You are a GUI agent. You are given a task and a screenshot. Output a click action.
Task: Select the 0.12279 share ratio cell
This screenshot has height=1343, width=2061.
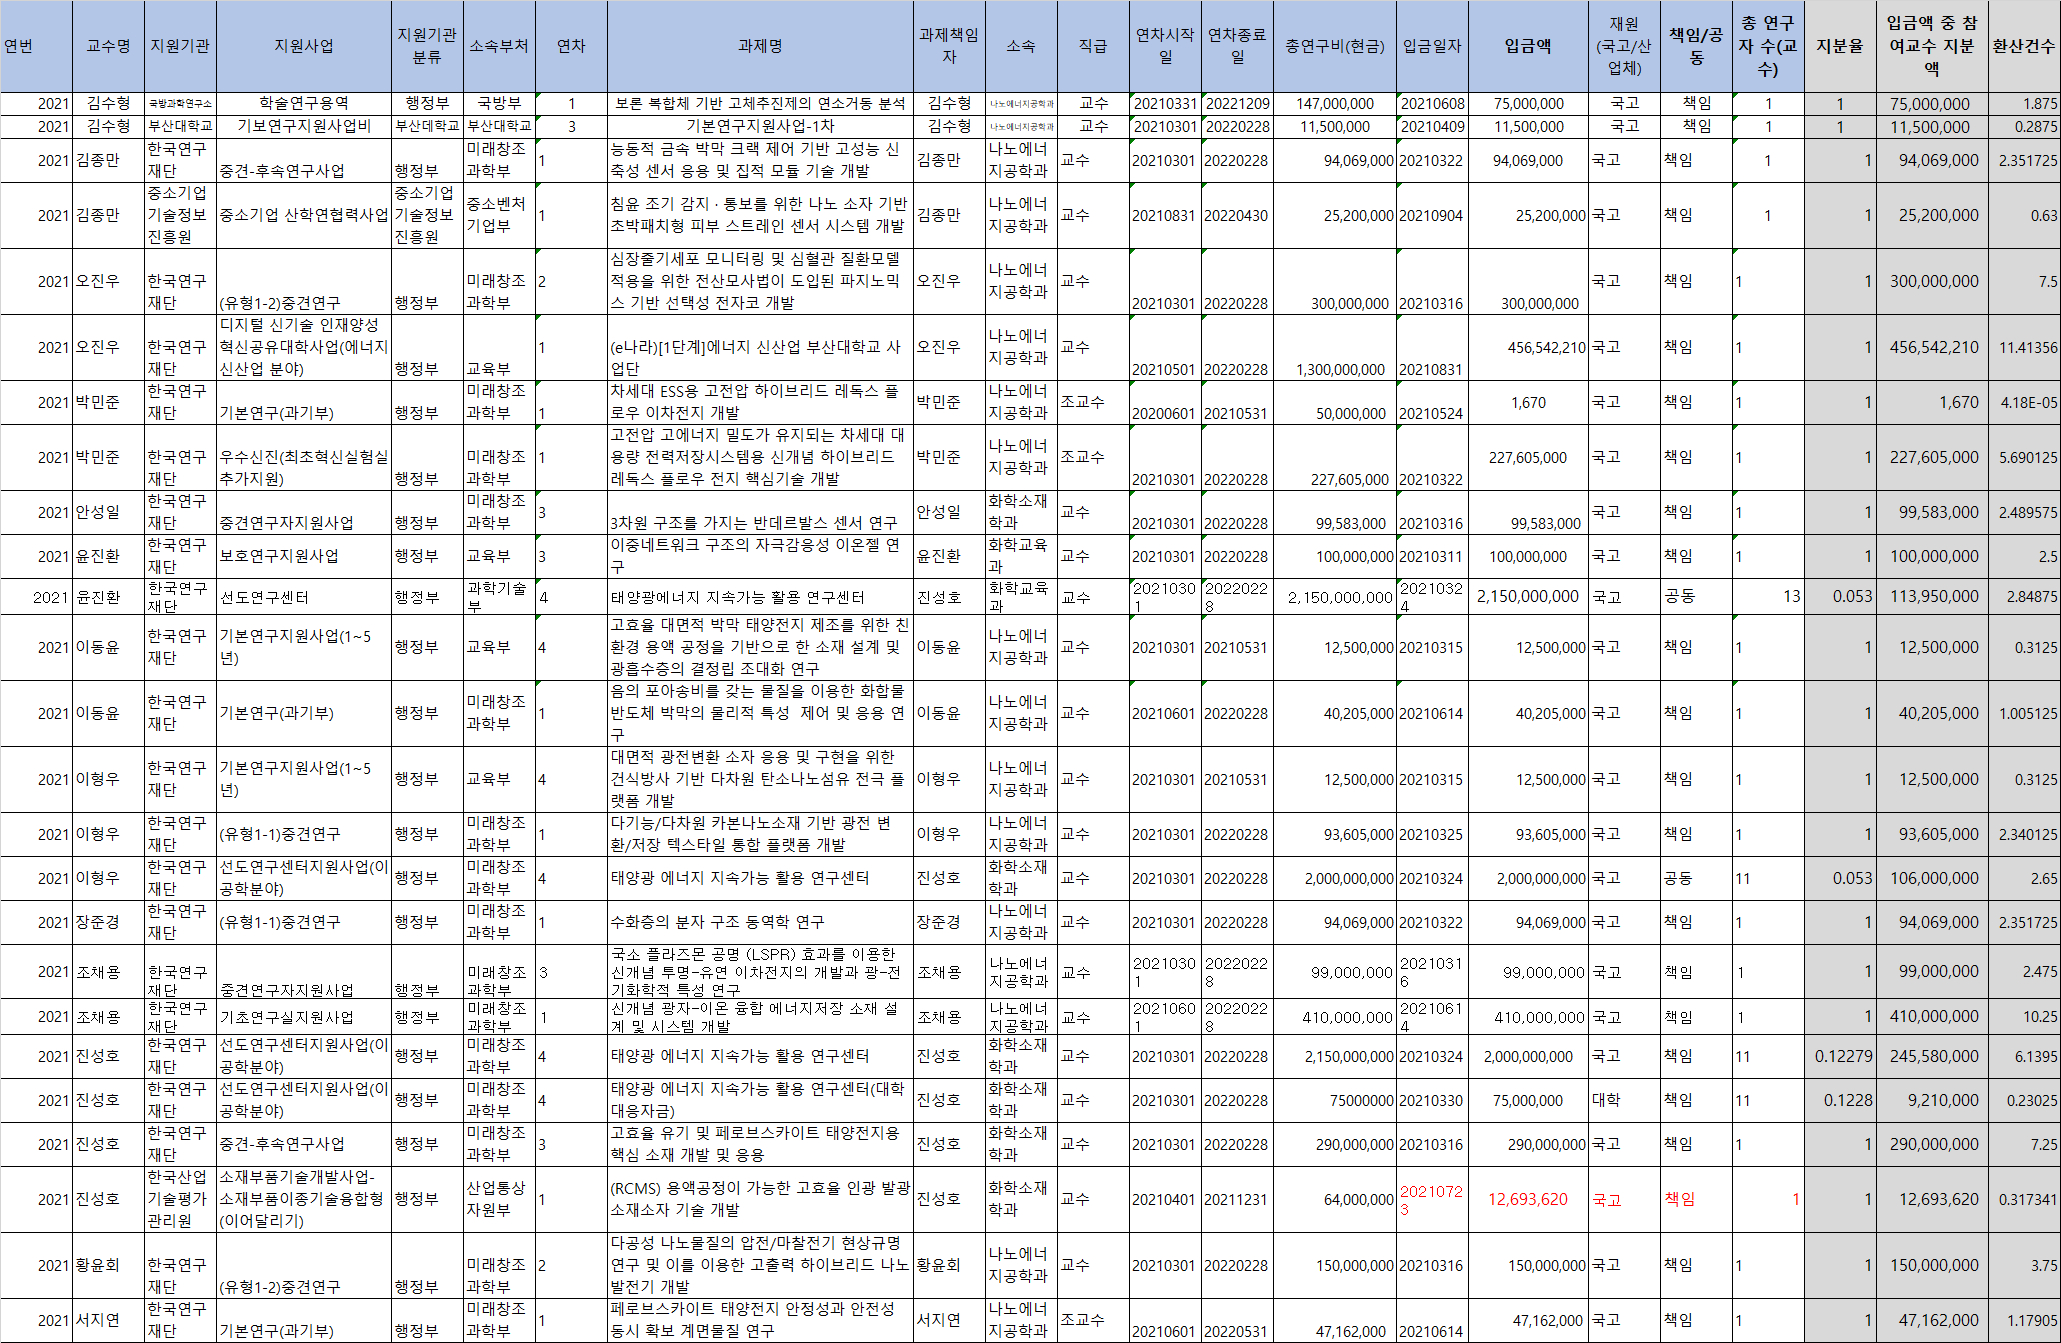point(1843,1056)
